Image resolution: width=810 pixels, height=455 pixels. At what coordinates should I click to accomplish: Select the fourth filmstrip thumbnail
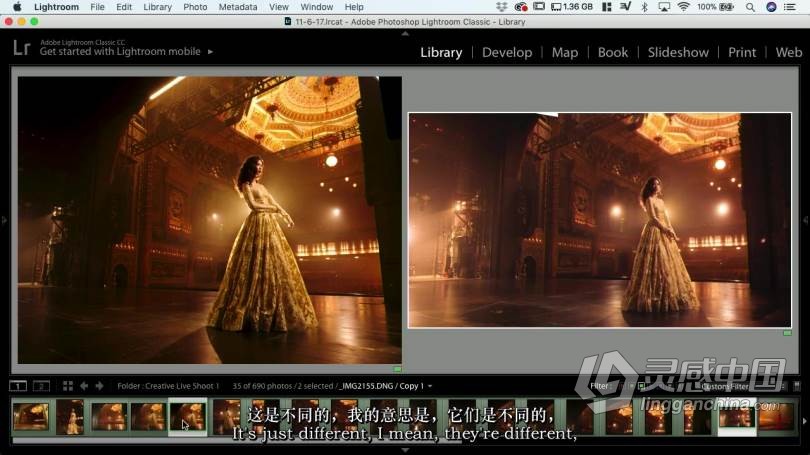pyautogui.click(x=148, y=417)
